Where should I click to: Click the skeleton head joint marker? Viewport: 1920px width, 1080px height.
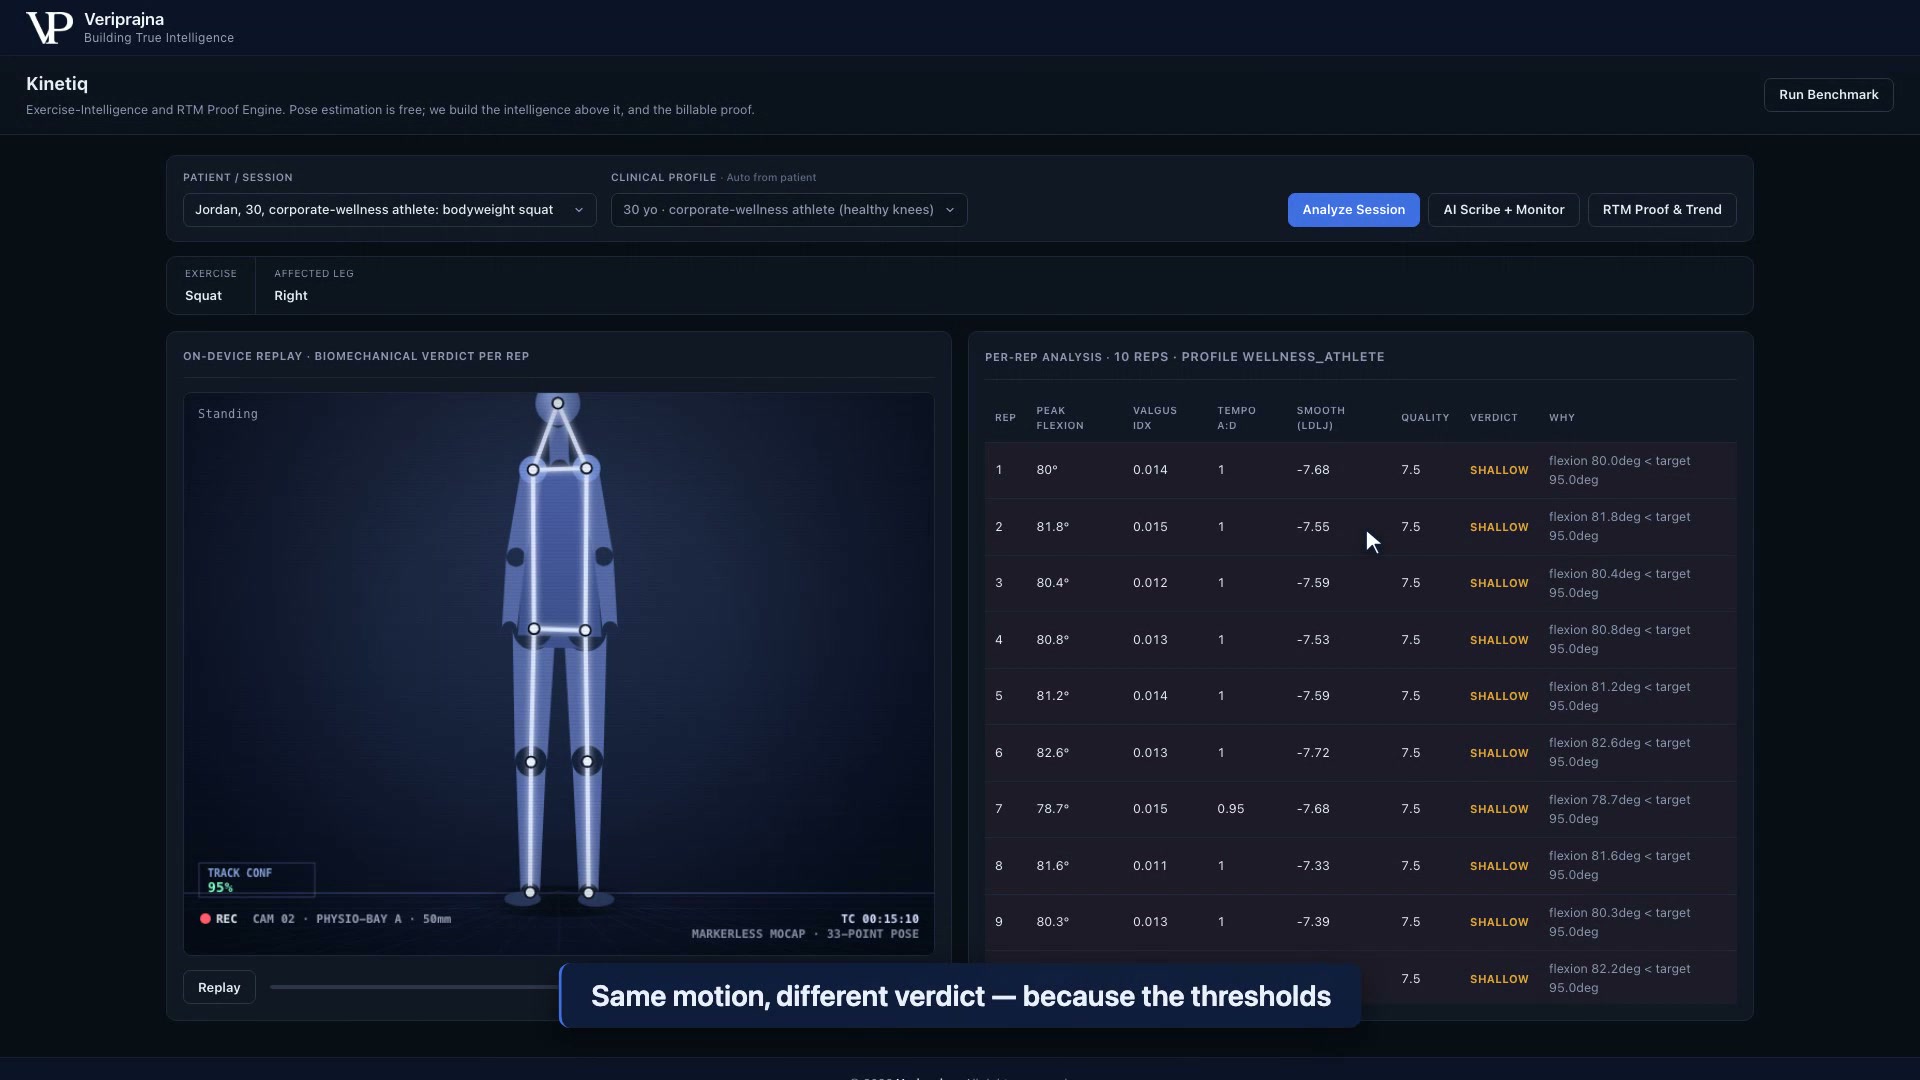tap(558, 404)
